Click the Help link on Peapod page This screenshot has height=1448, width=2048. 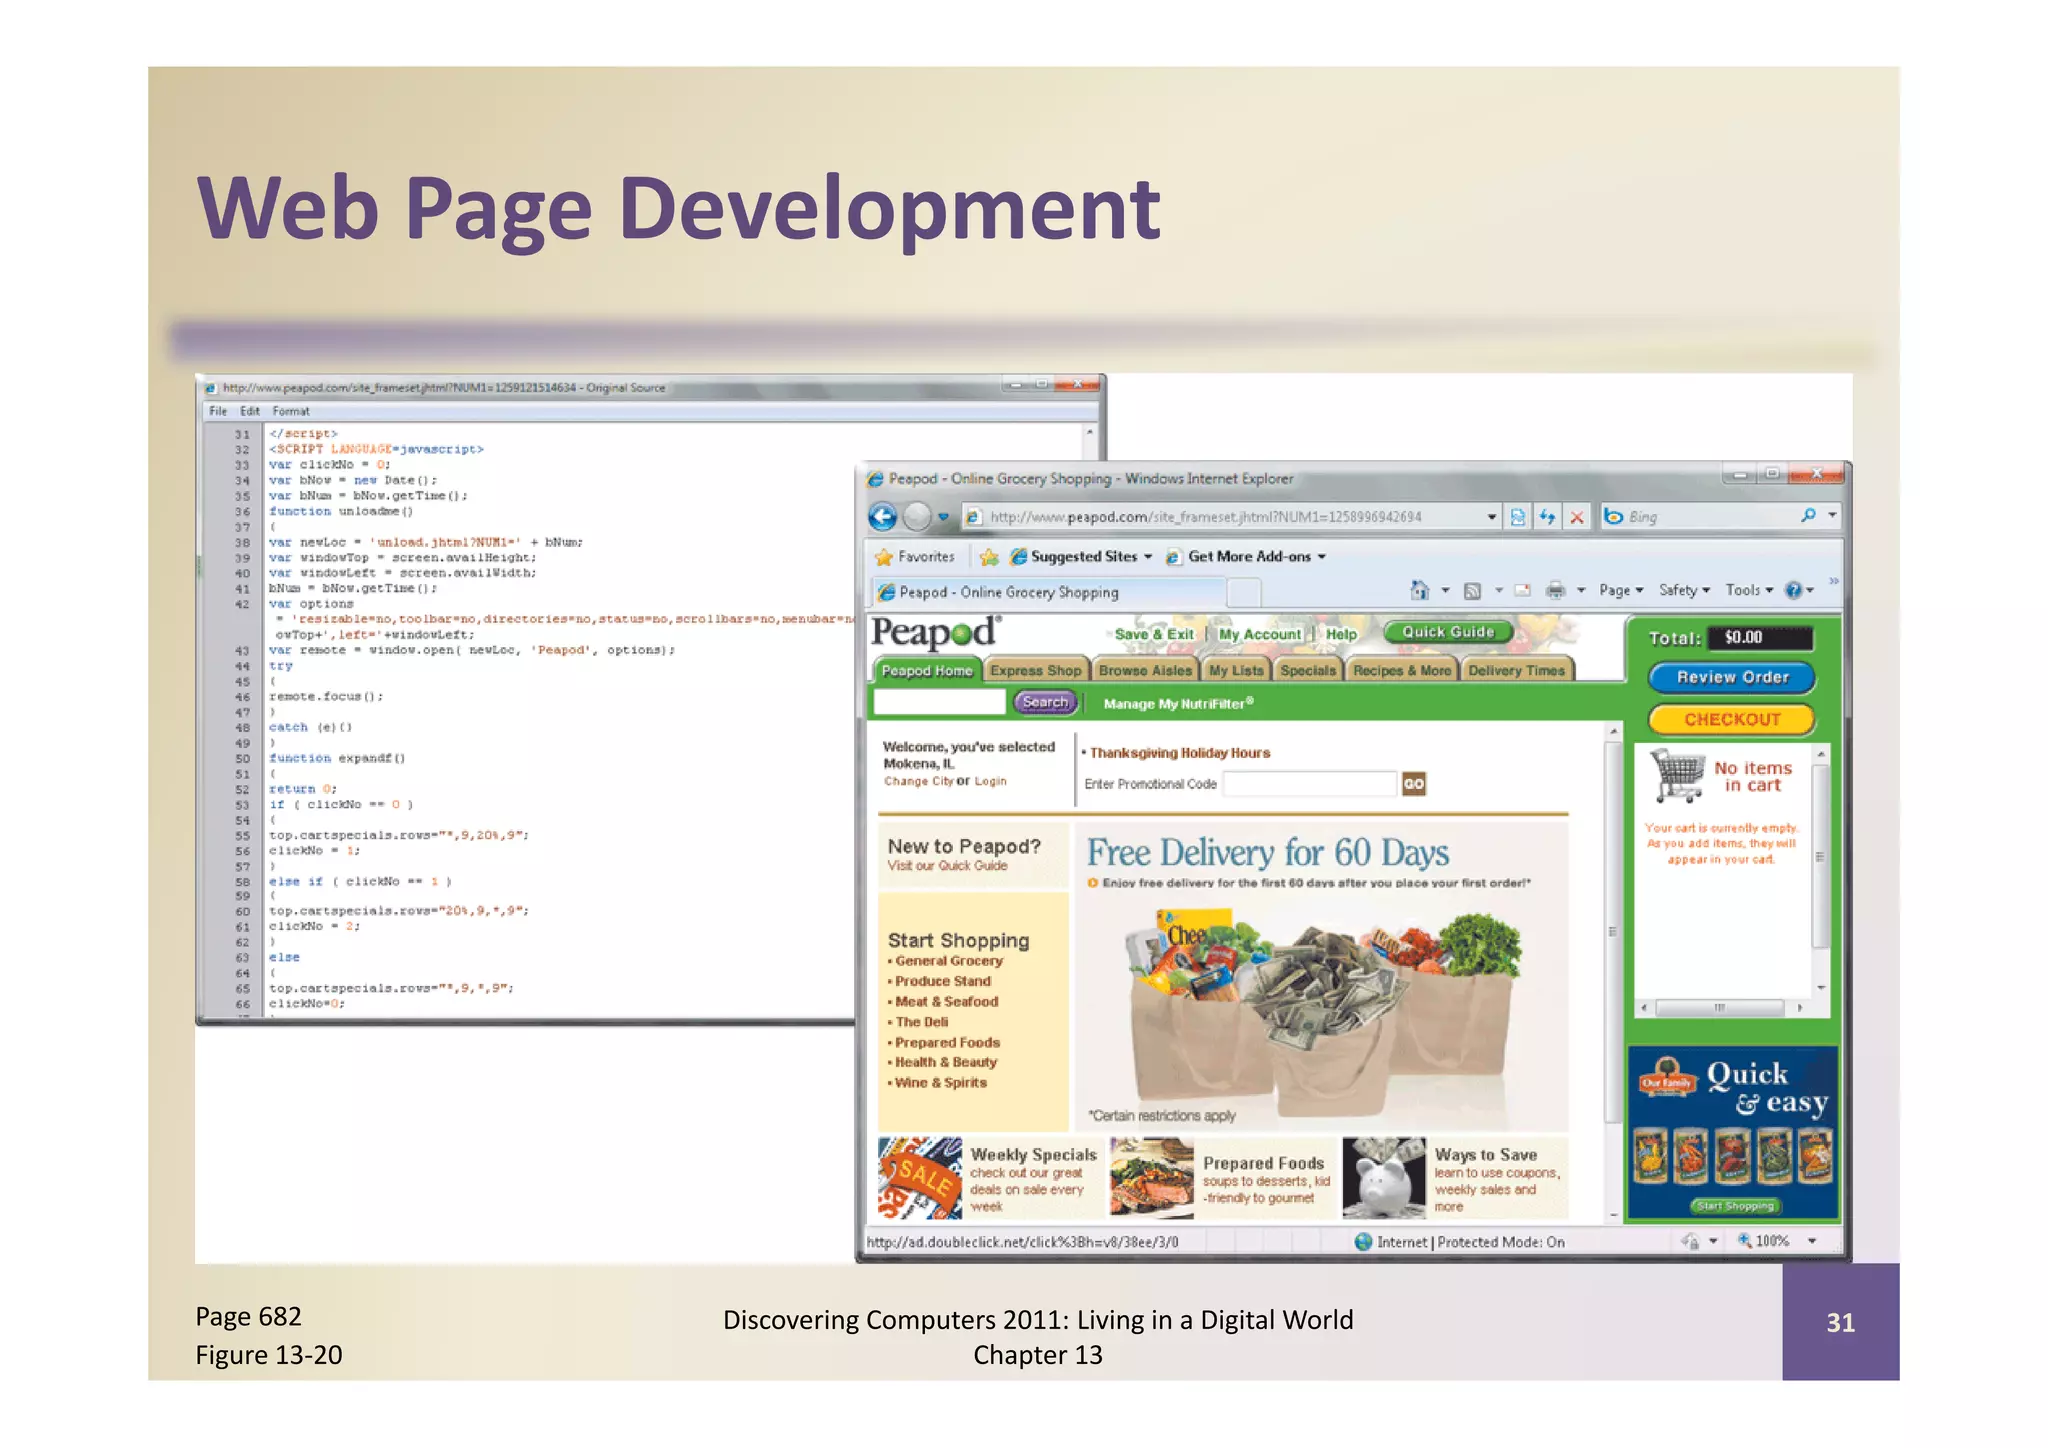tap(1341, 634)
